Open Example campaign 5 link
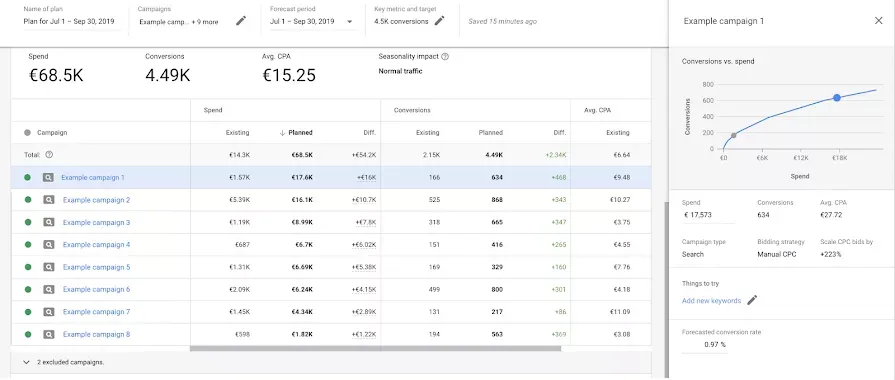Viewport: 895px width, 380px height. click(96, 267)
